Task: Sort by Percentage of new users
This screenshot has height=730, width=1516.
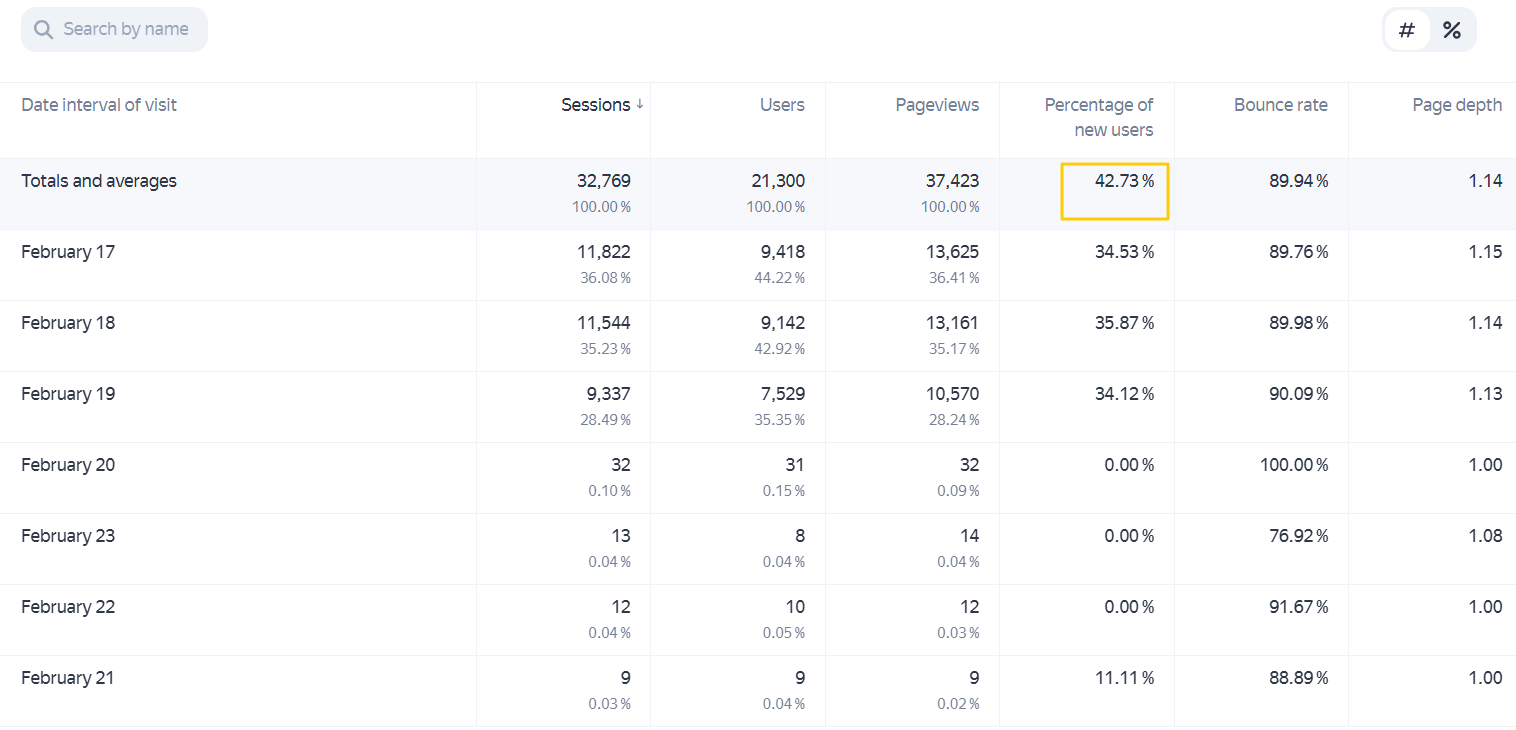Action: (x=1099, y=117)
